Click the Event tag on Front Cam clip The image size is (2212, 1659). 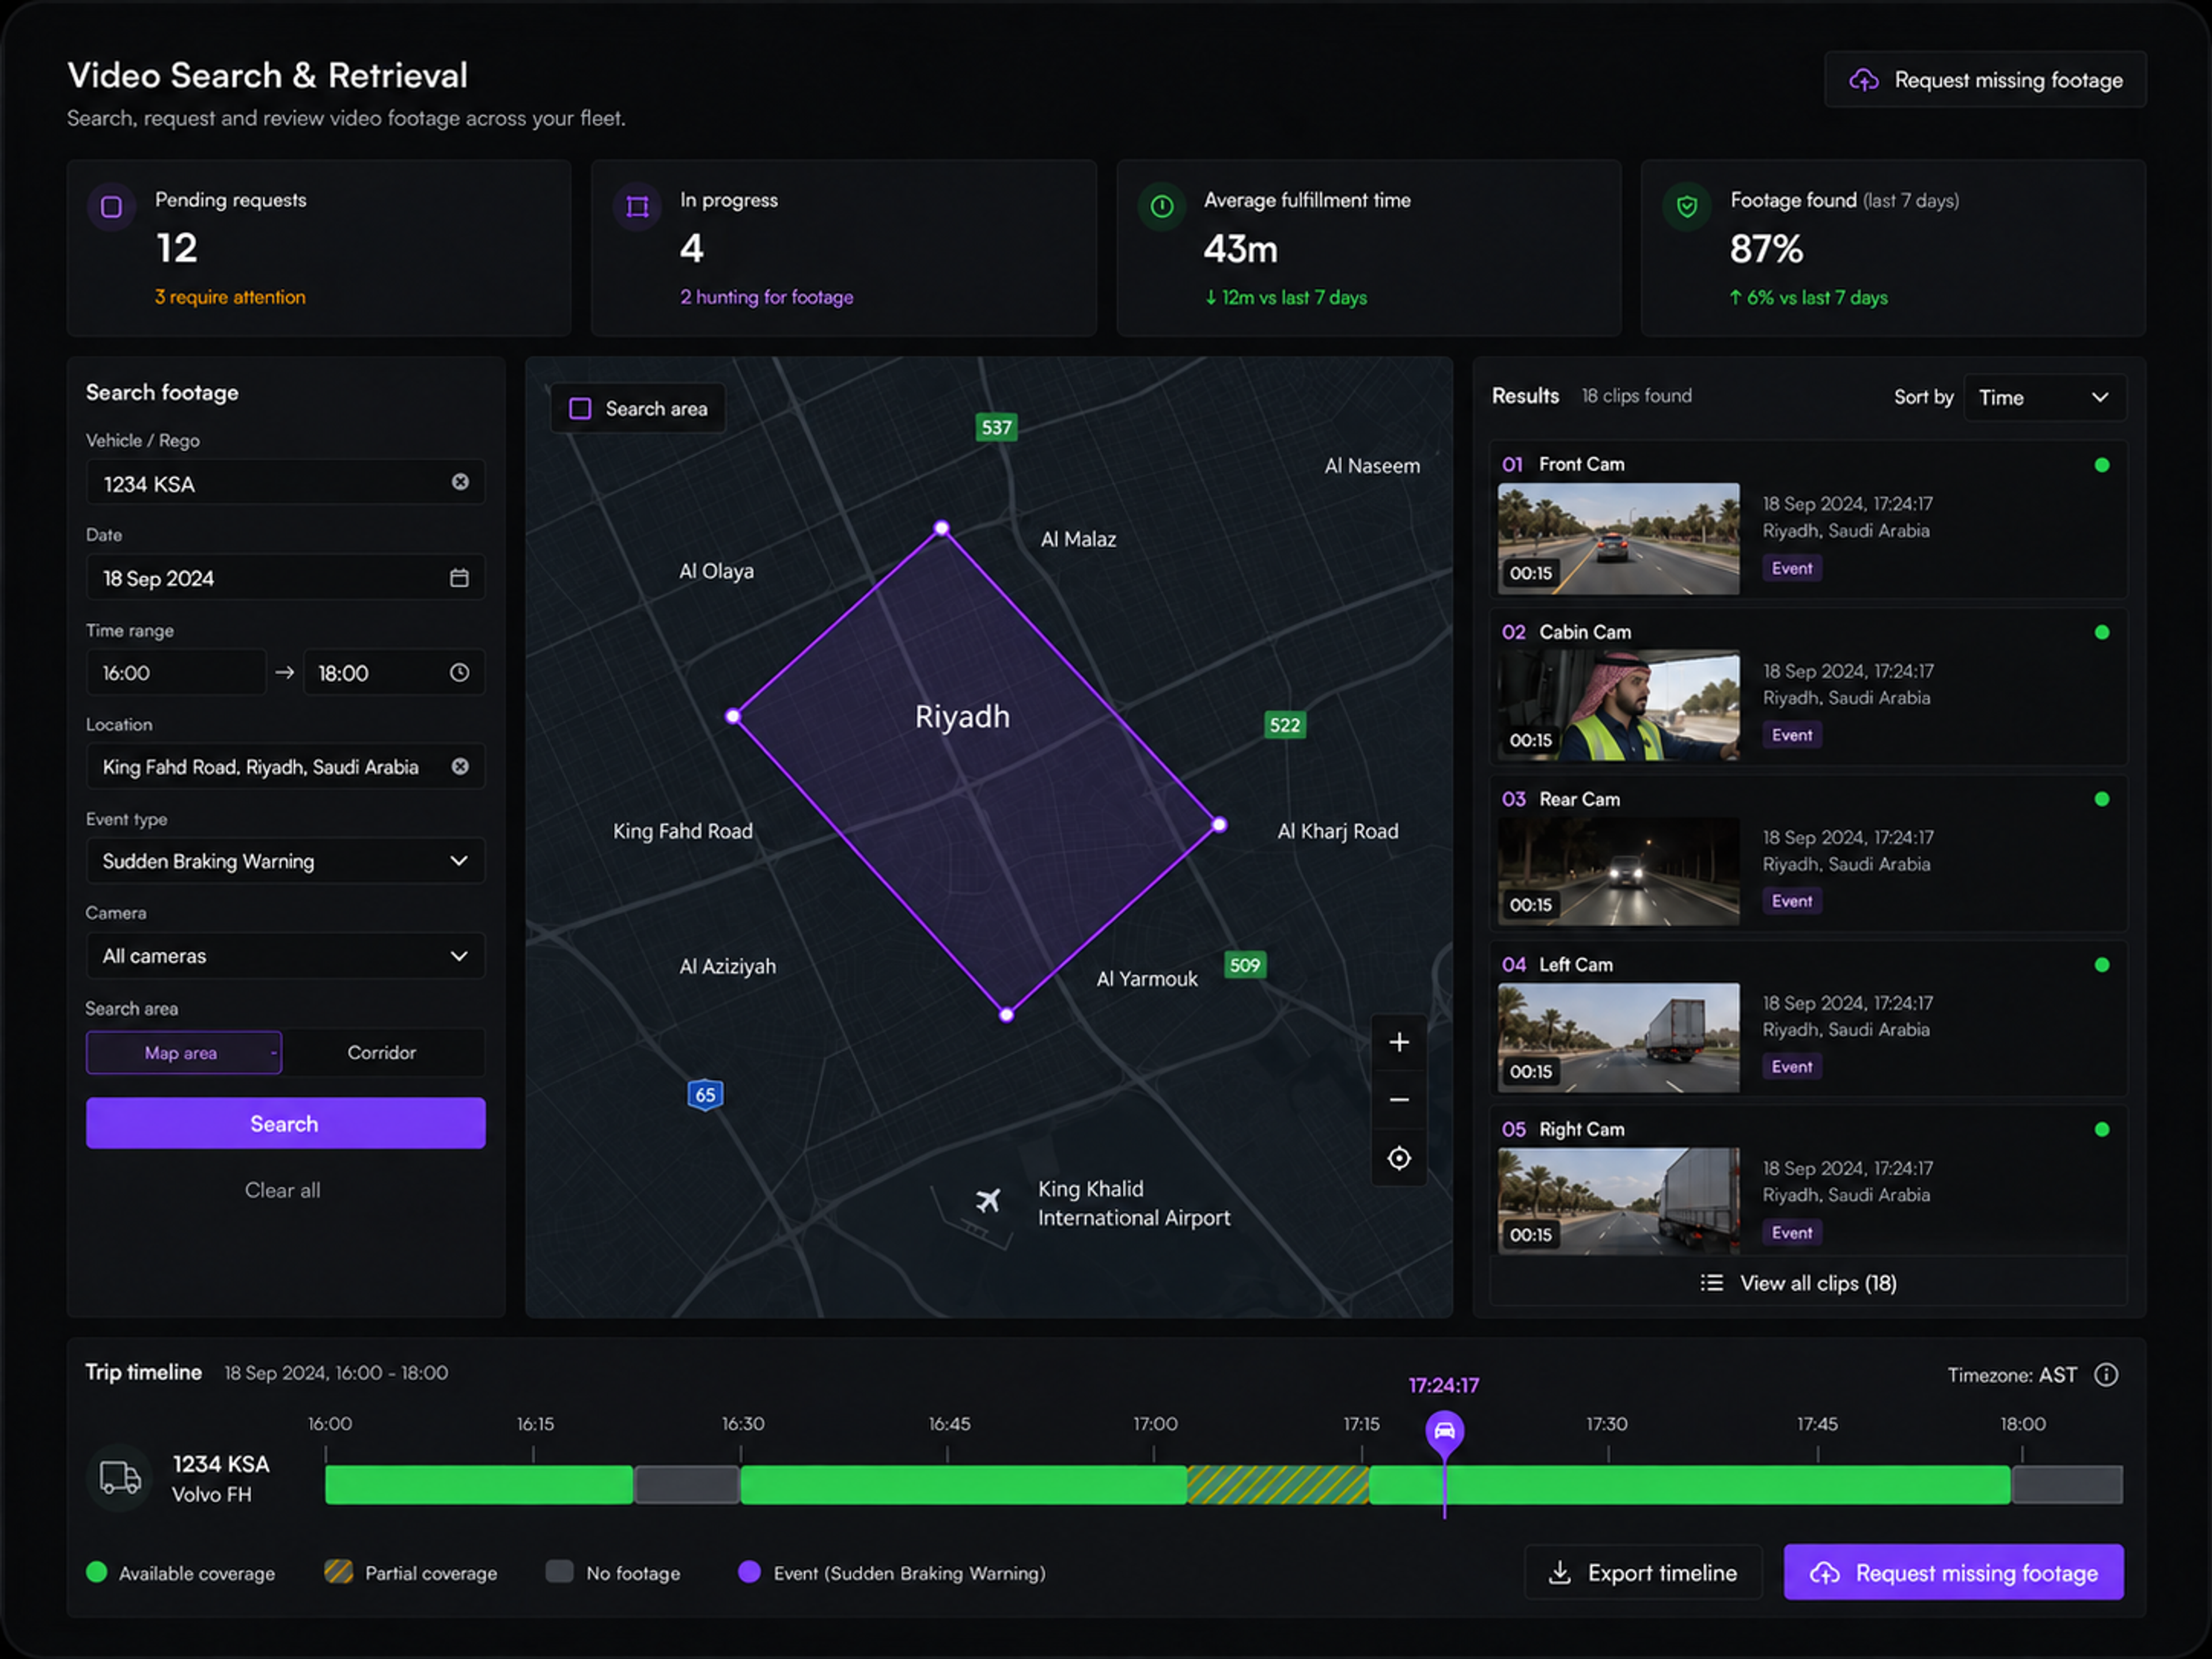tap(1792, 568)
